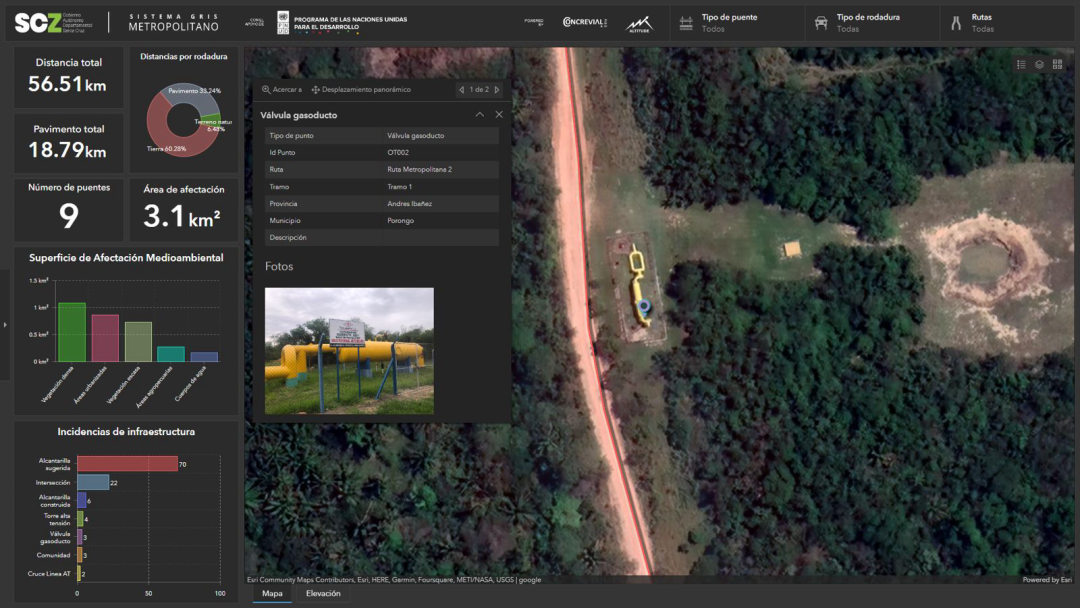1080x608 pixels.
Task: Click the Provincia value Andres Ibañez
Action: point(409,204)
